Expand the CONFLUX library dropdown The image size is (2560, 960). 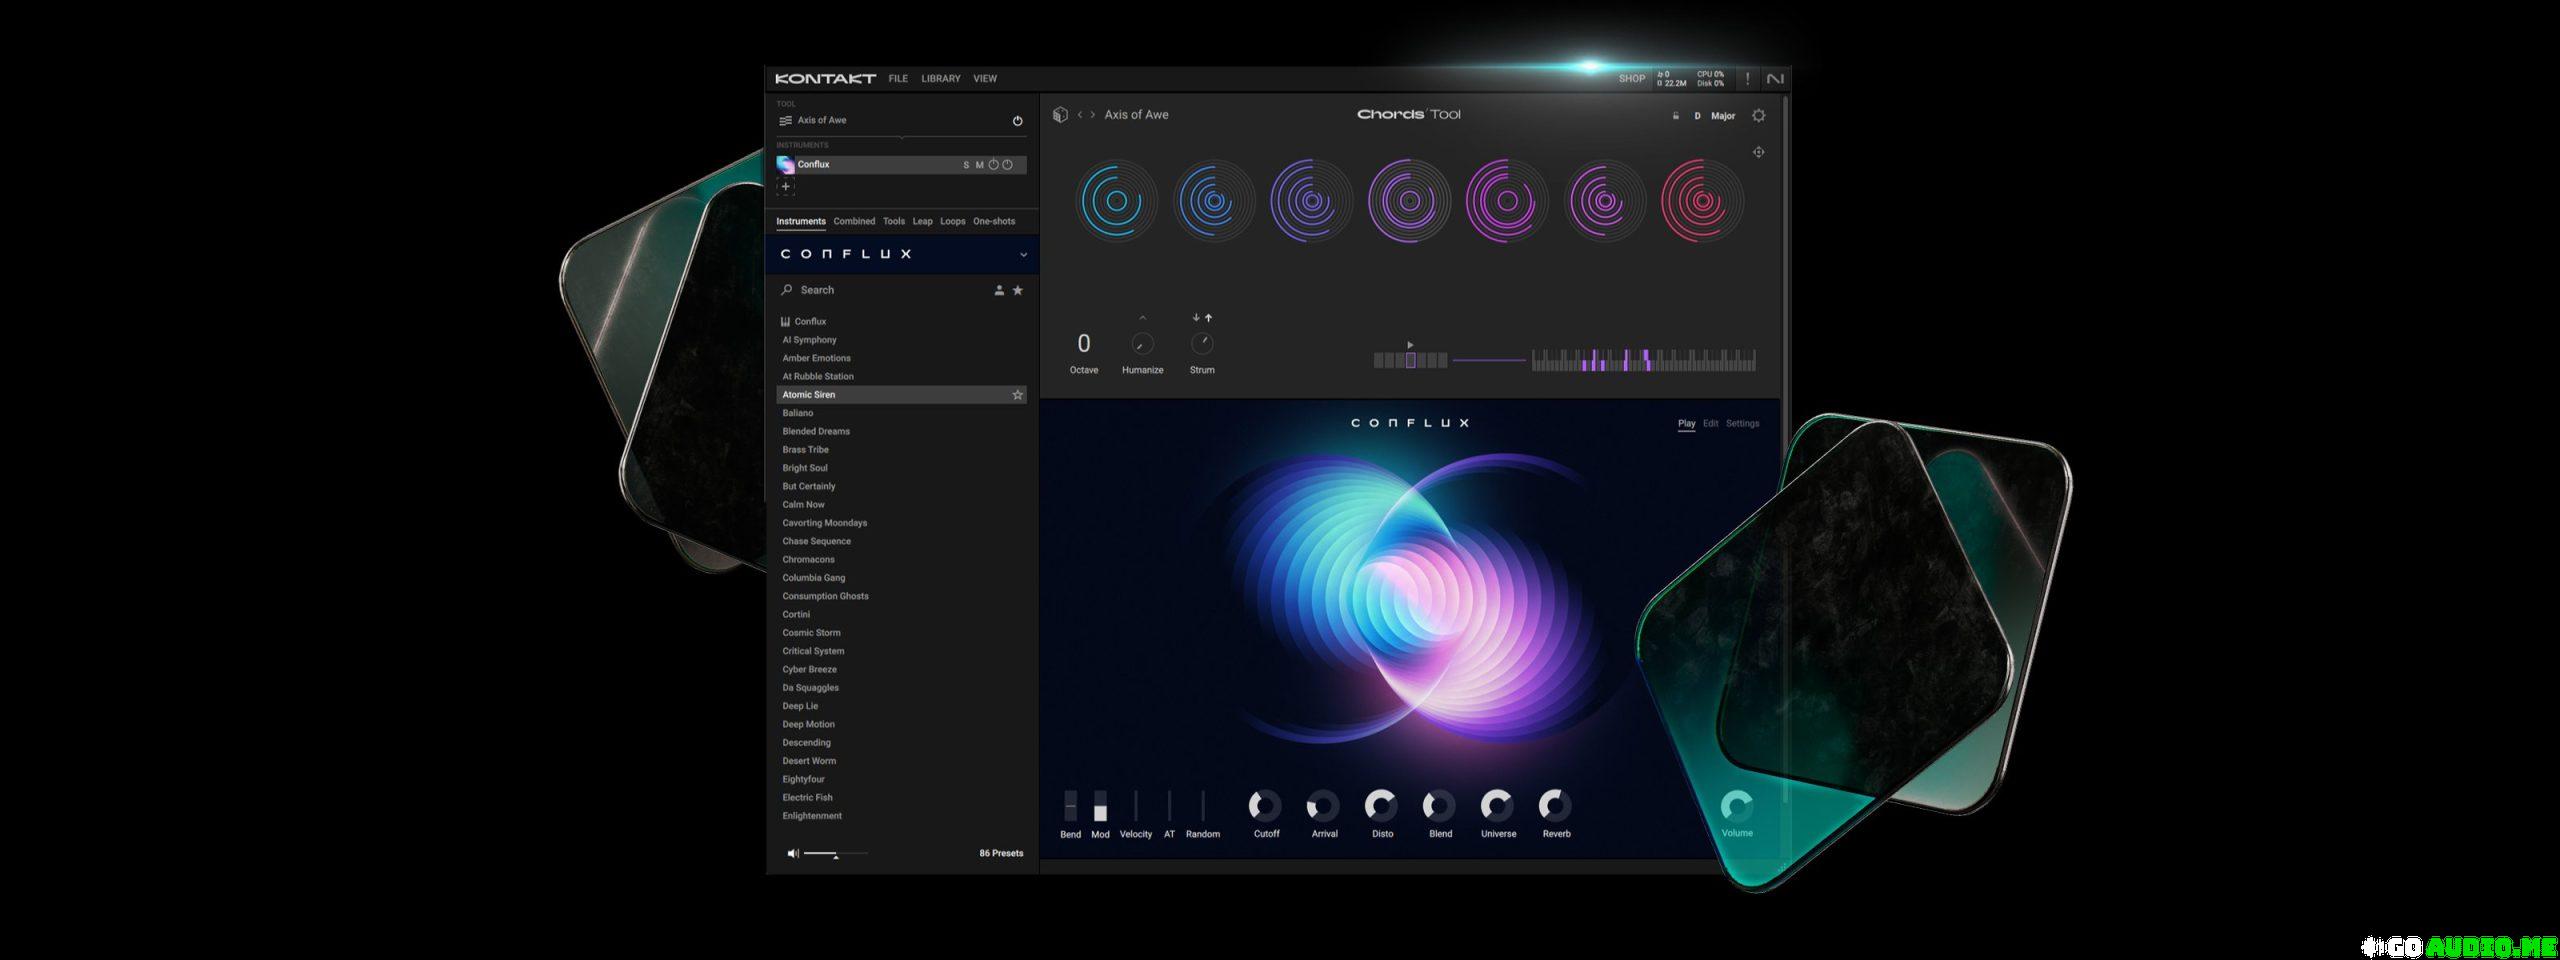click(1023, 255)
